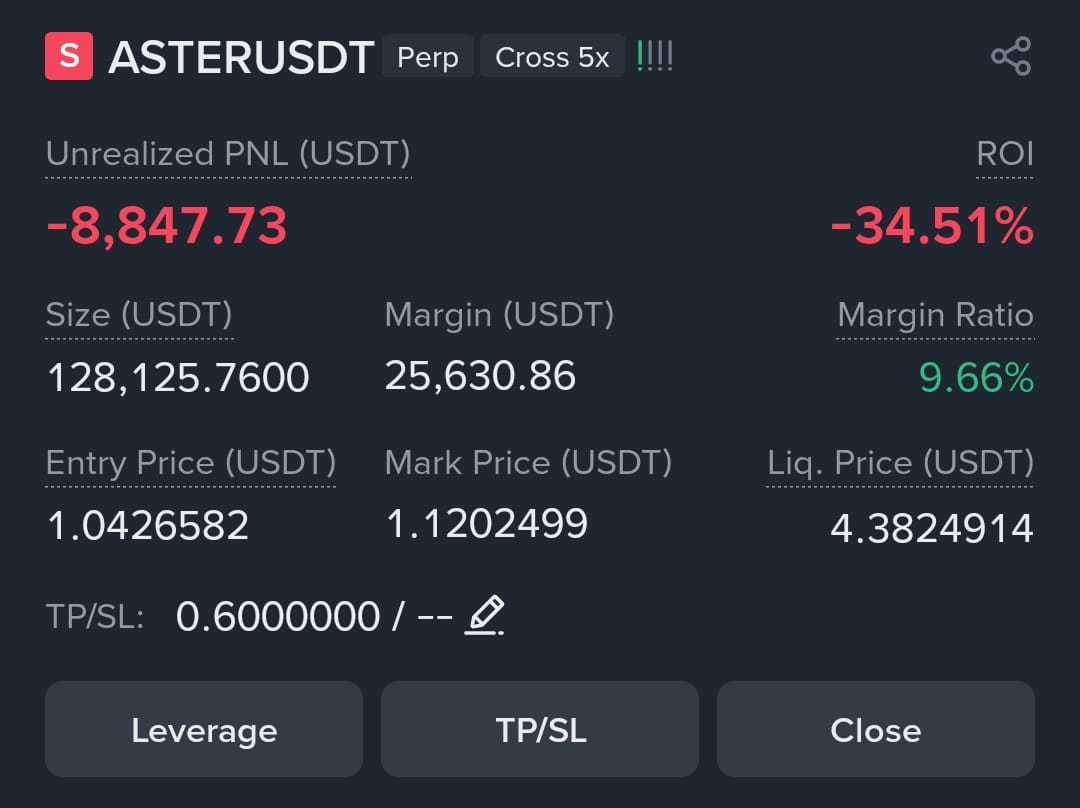Open the Leverage button
Image resolution: width=1080 pixels, height=808 pixels.
click(x=204, y=729)
